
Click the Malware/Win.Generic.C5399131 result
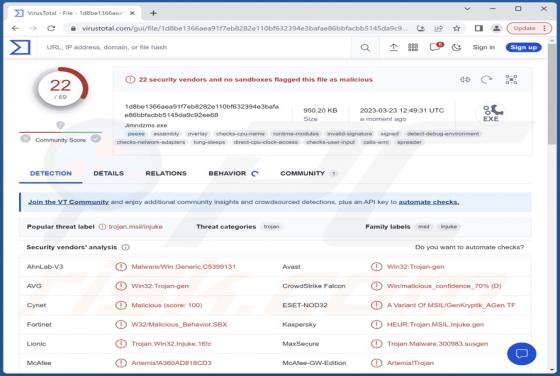[x=184, y=267]
